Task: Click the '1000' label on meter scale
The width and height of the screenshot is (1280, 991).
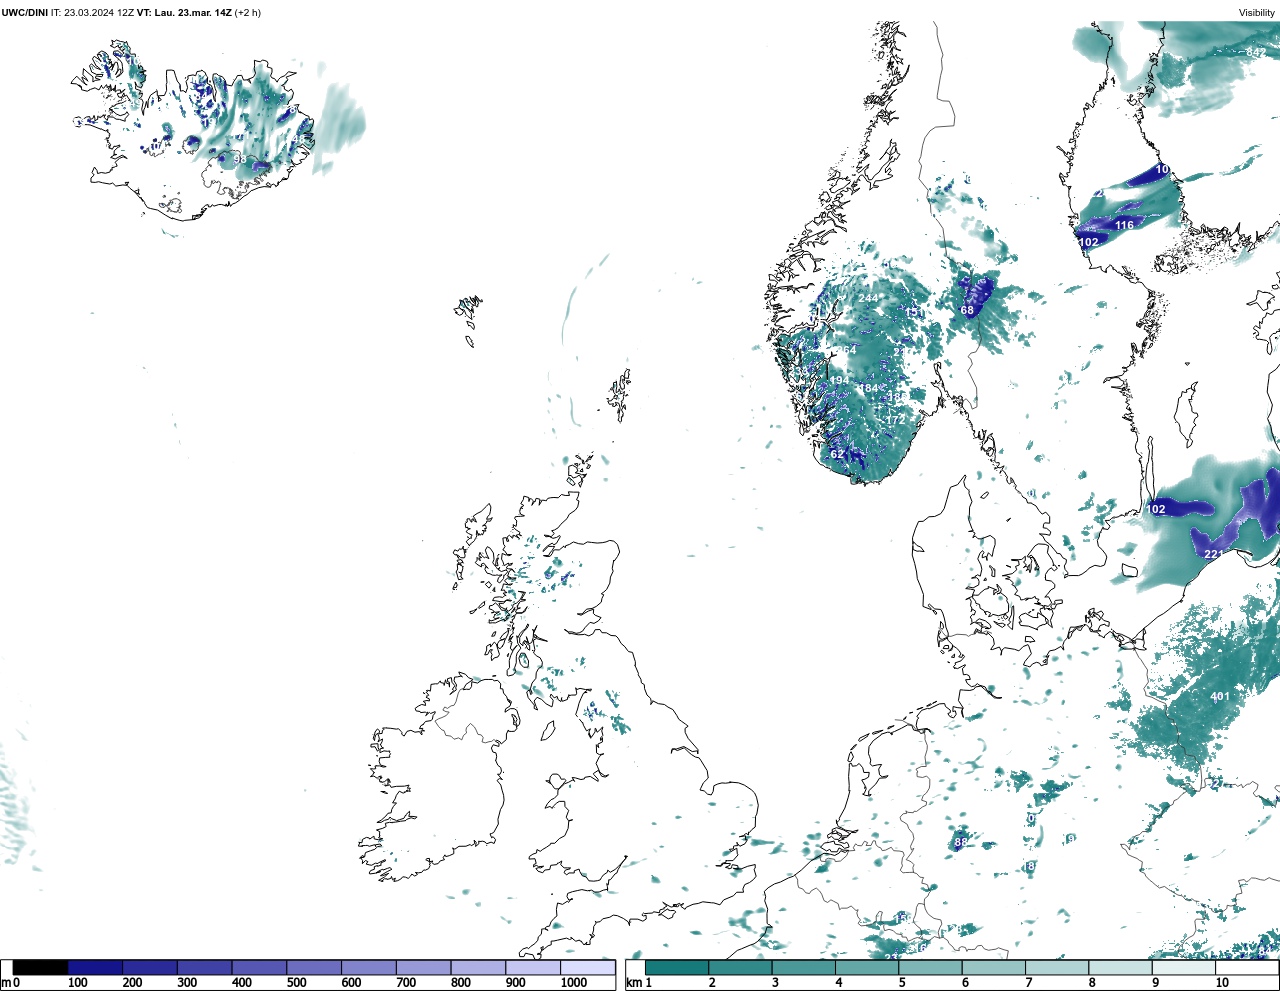Action: [574, 983]
